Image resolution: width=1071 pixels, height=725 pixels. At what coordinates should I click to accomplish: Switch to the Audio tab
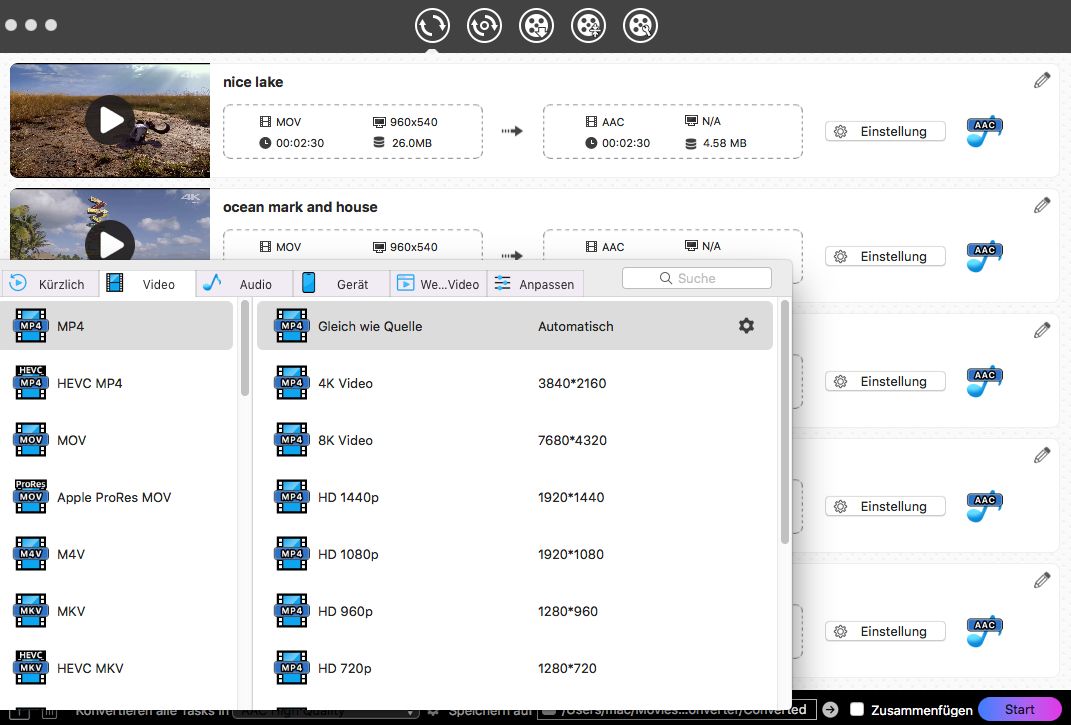click(243, 284)
